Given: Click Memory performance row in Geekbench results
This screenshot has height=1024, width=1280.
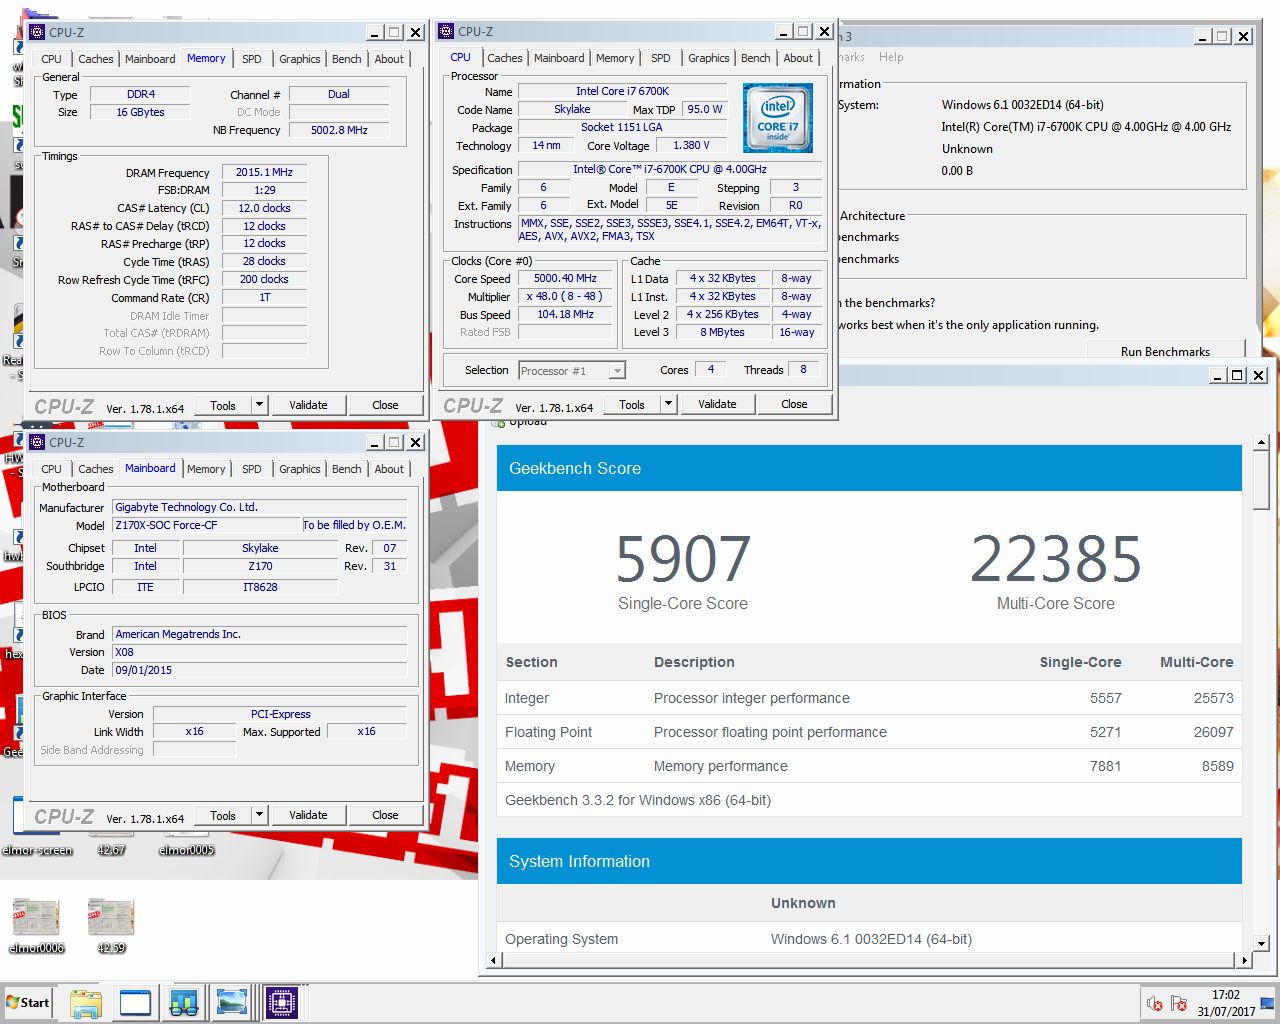Looking at the screenshot, I should tap(869, 766).
